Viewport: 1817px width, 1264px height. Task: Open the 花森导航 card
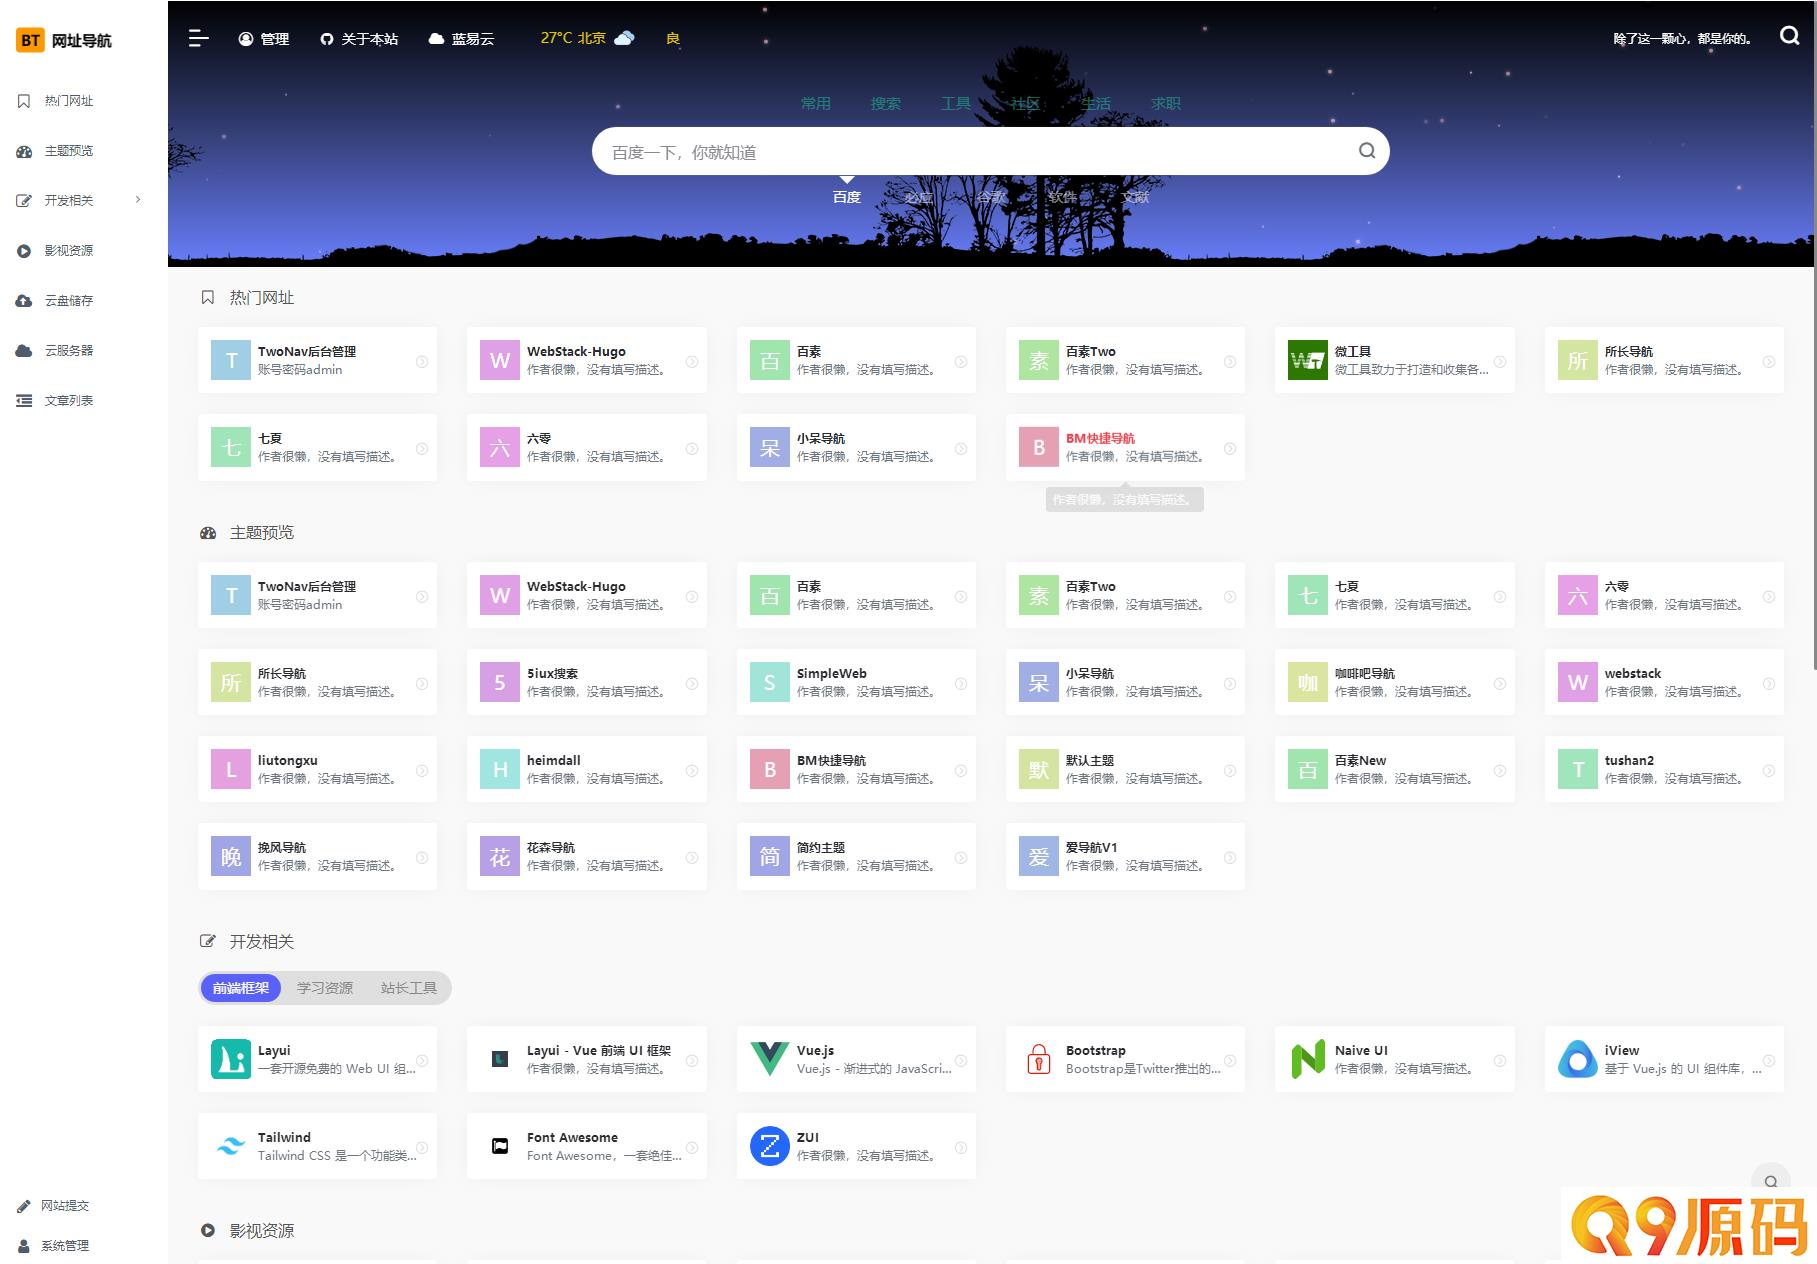[x=587, y=856]
